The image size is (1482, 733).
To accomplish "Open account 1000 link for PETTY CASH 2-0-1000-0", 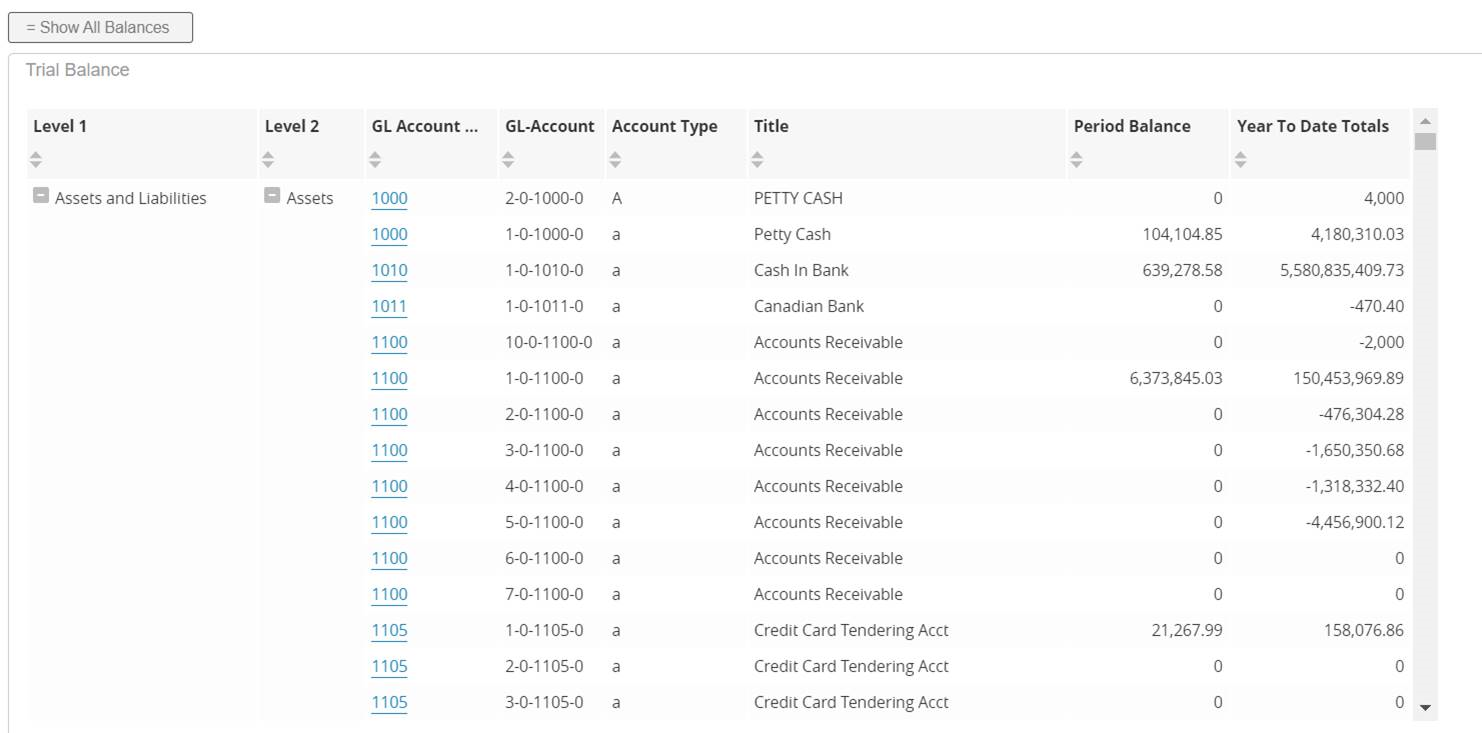I will click(x=389, y=198).
